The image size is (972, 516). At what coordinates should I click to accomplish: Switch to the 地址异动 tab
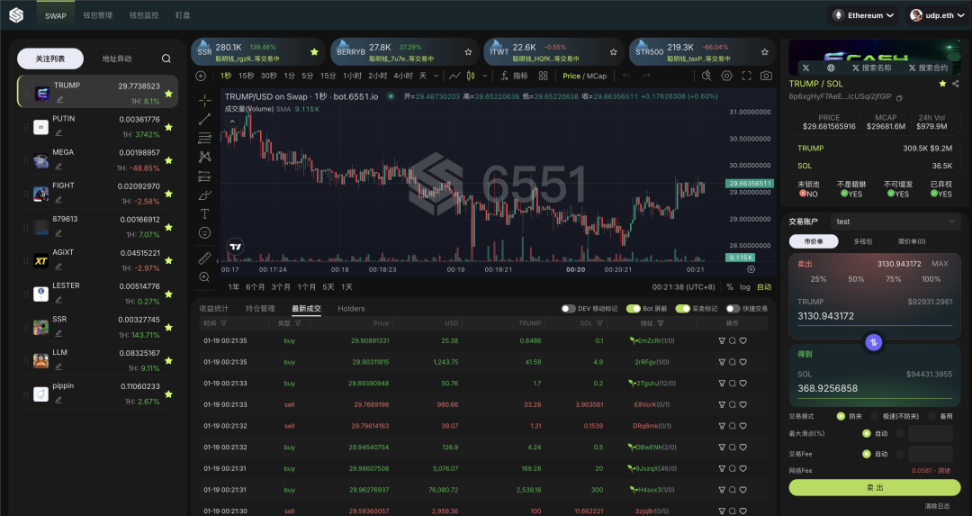pos(117,58)
